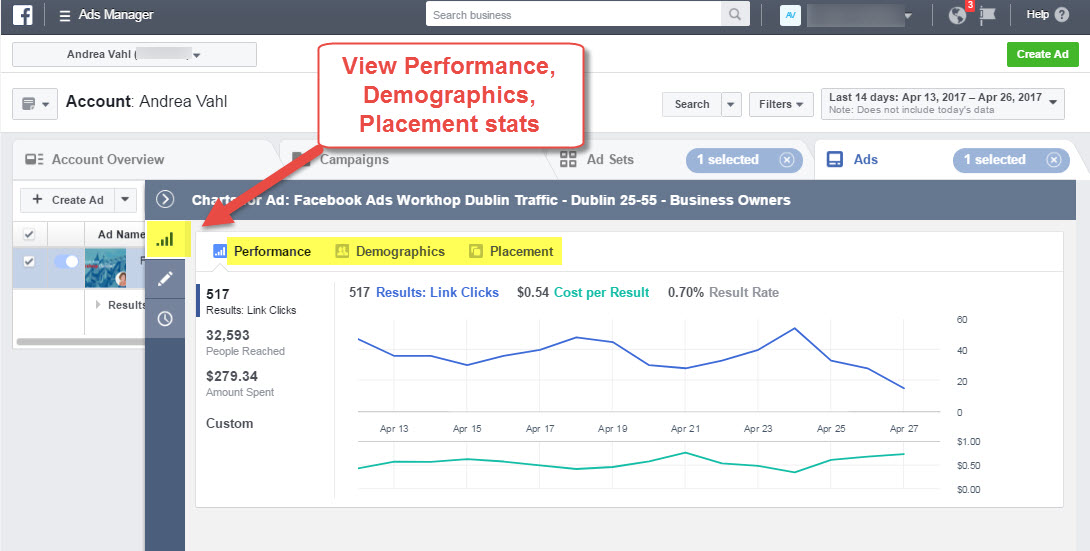The image size is (1090, 551).
Task: Click the Search button
Action: pos(692,104)
